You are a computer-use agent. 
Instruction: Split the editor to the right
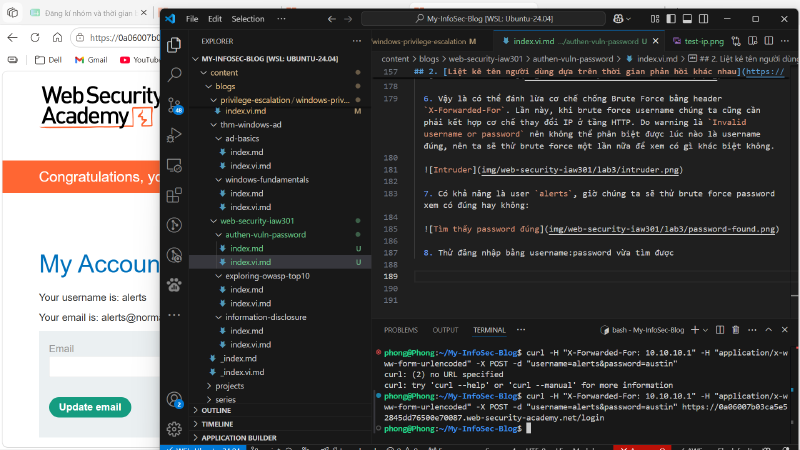pos(768,41)
